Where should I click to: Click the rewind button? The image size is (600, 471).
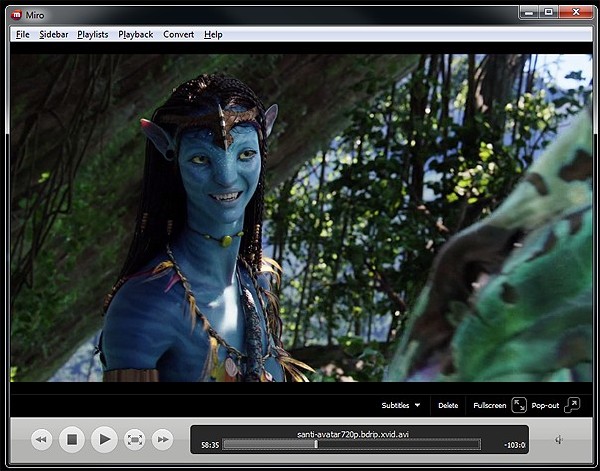click(41, 439)
